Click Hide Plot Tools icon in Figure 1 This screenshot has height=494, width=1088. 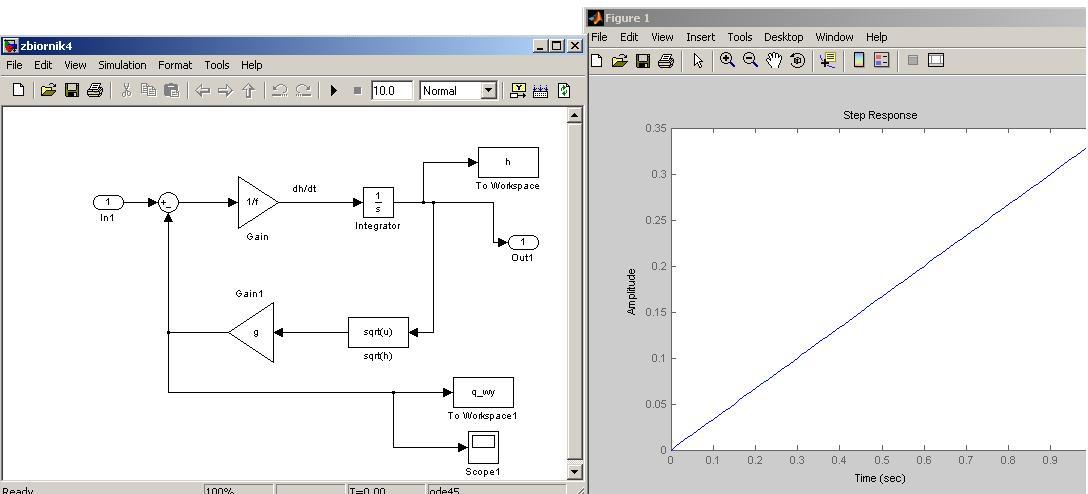pos(913,60)
